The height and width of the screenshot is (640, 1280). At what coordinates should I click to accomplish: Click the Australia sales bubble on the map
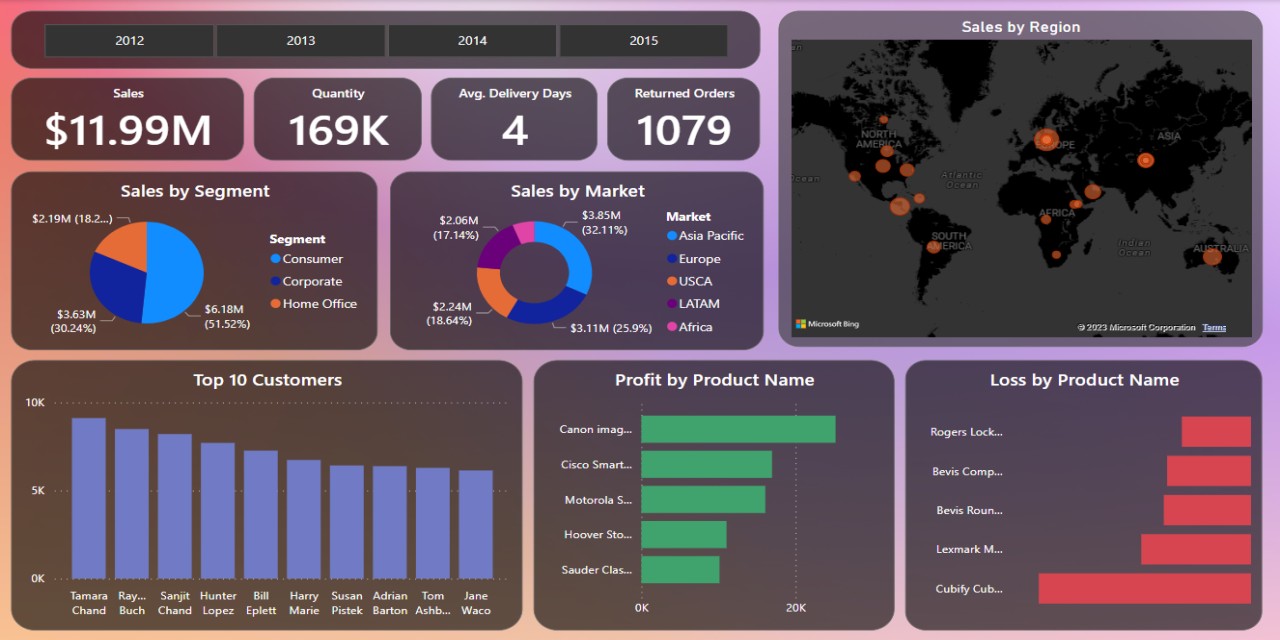tap(1213, 257)
